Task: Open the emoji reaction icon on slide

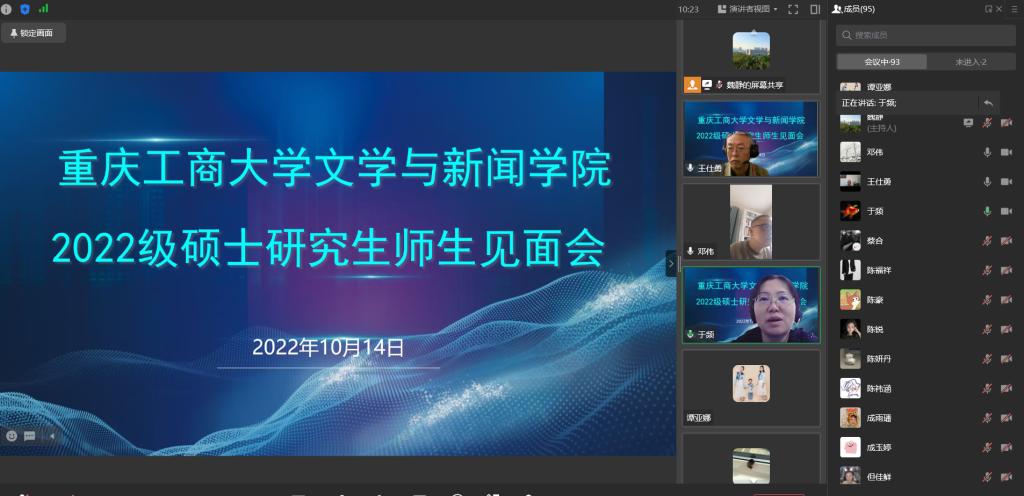Action: [12, 436]
